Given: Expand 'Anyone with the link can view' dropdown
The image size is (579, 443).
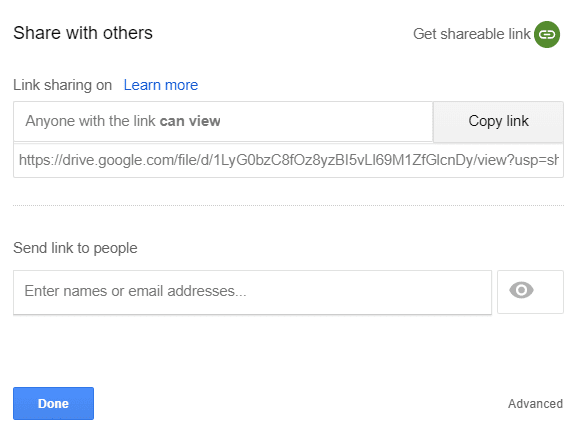Looking at the screenshot, I should [223, 121].
